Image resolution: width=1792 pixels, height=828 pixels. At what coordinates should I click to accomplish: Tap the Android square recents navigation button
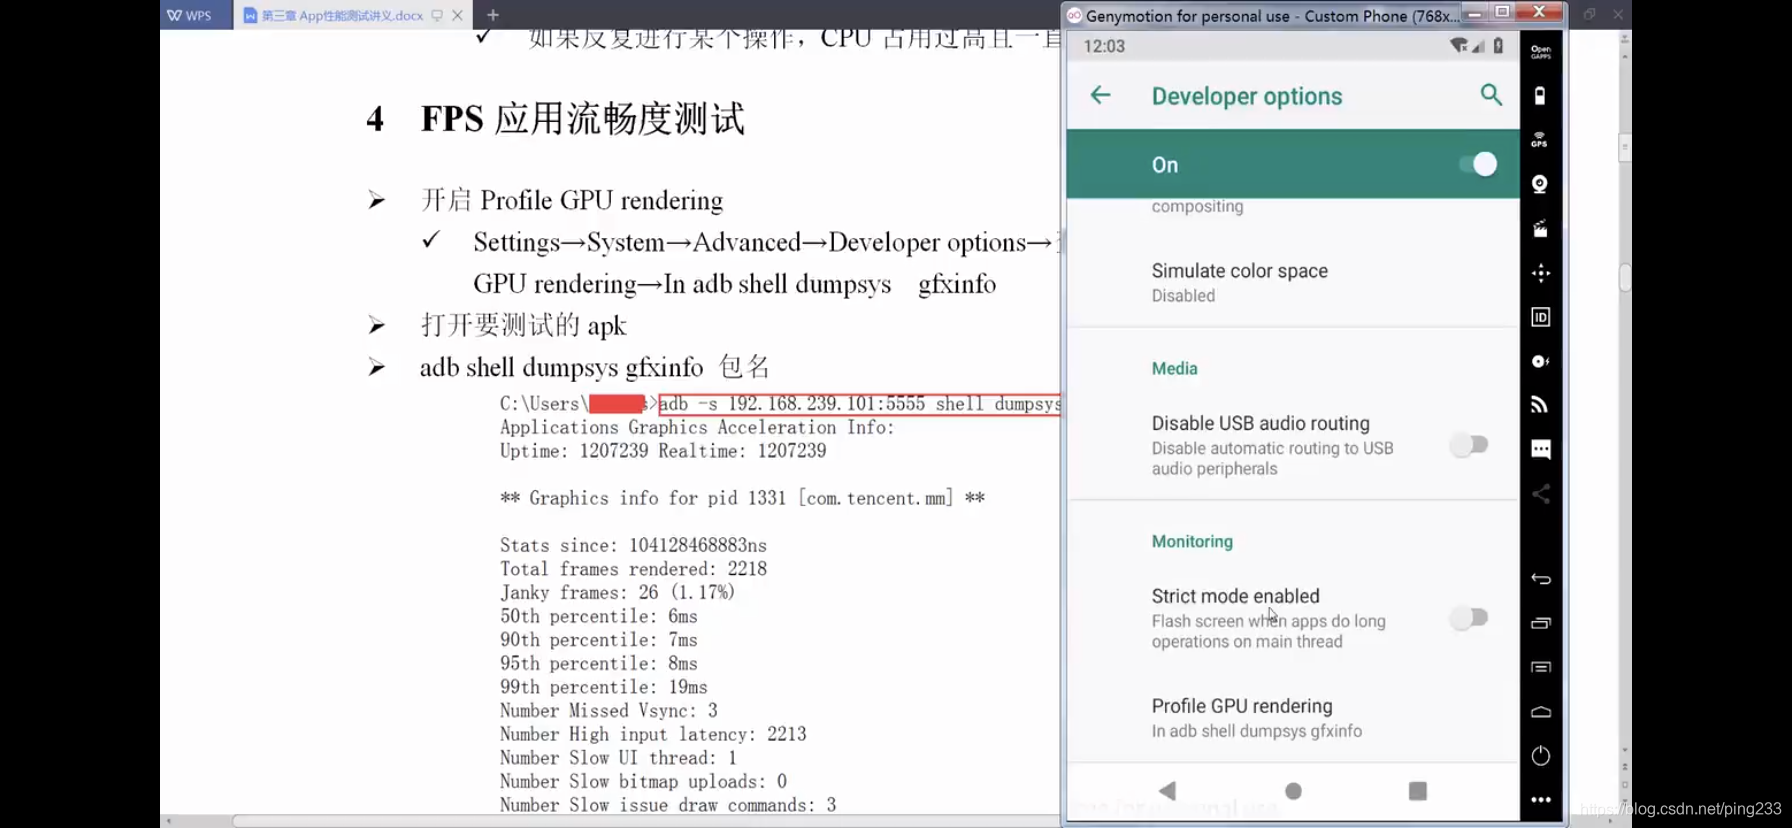click(1417, 791)
